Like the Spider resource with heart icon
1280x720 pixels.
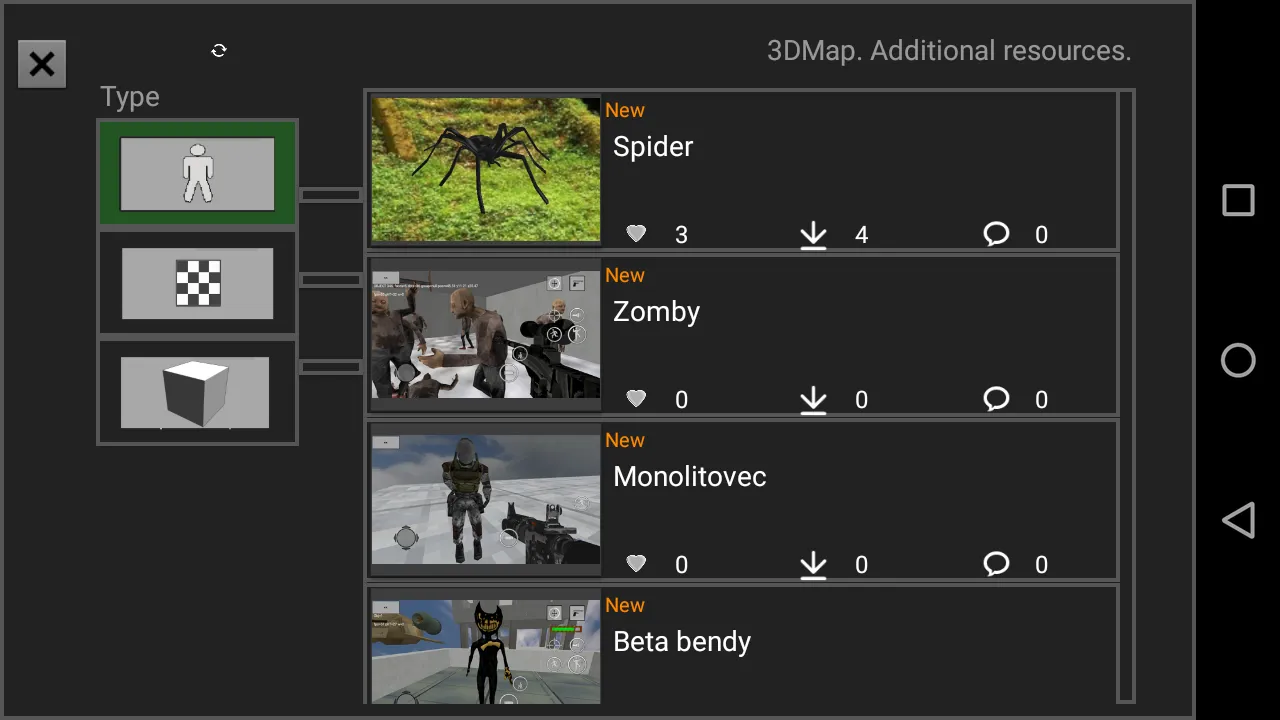[636, 234]
